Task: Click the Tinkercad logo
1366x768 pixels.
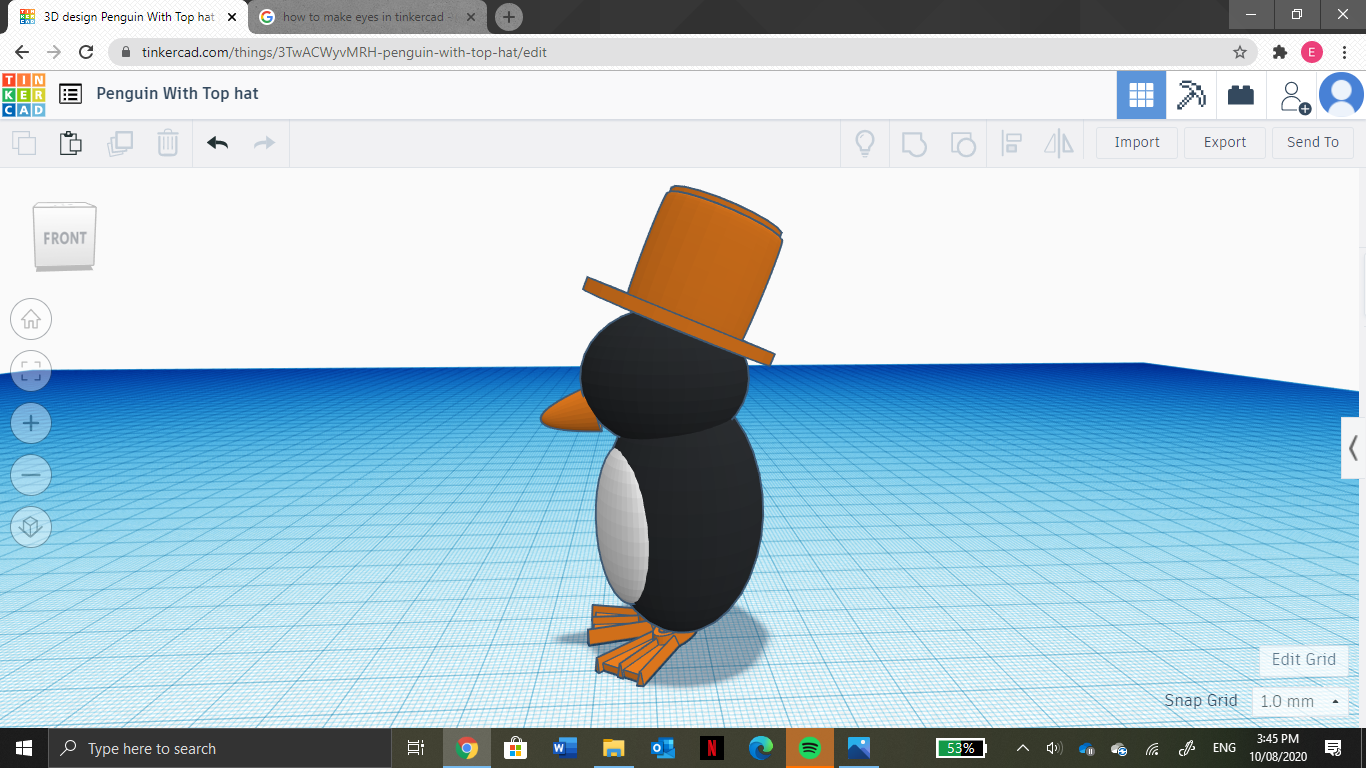Action: click(24, 94)
